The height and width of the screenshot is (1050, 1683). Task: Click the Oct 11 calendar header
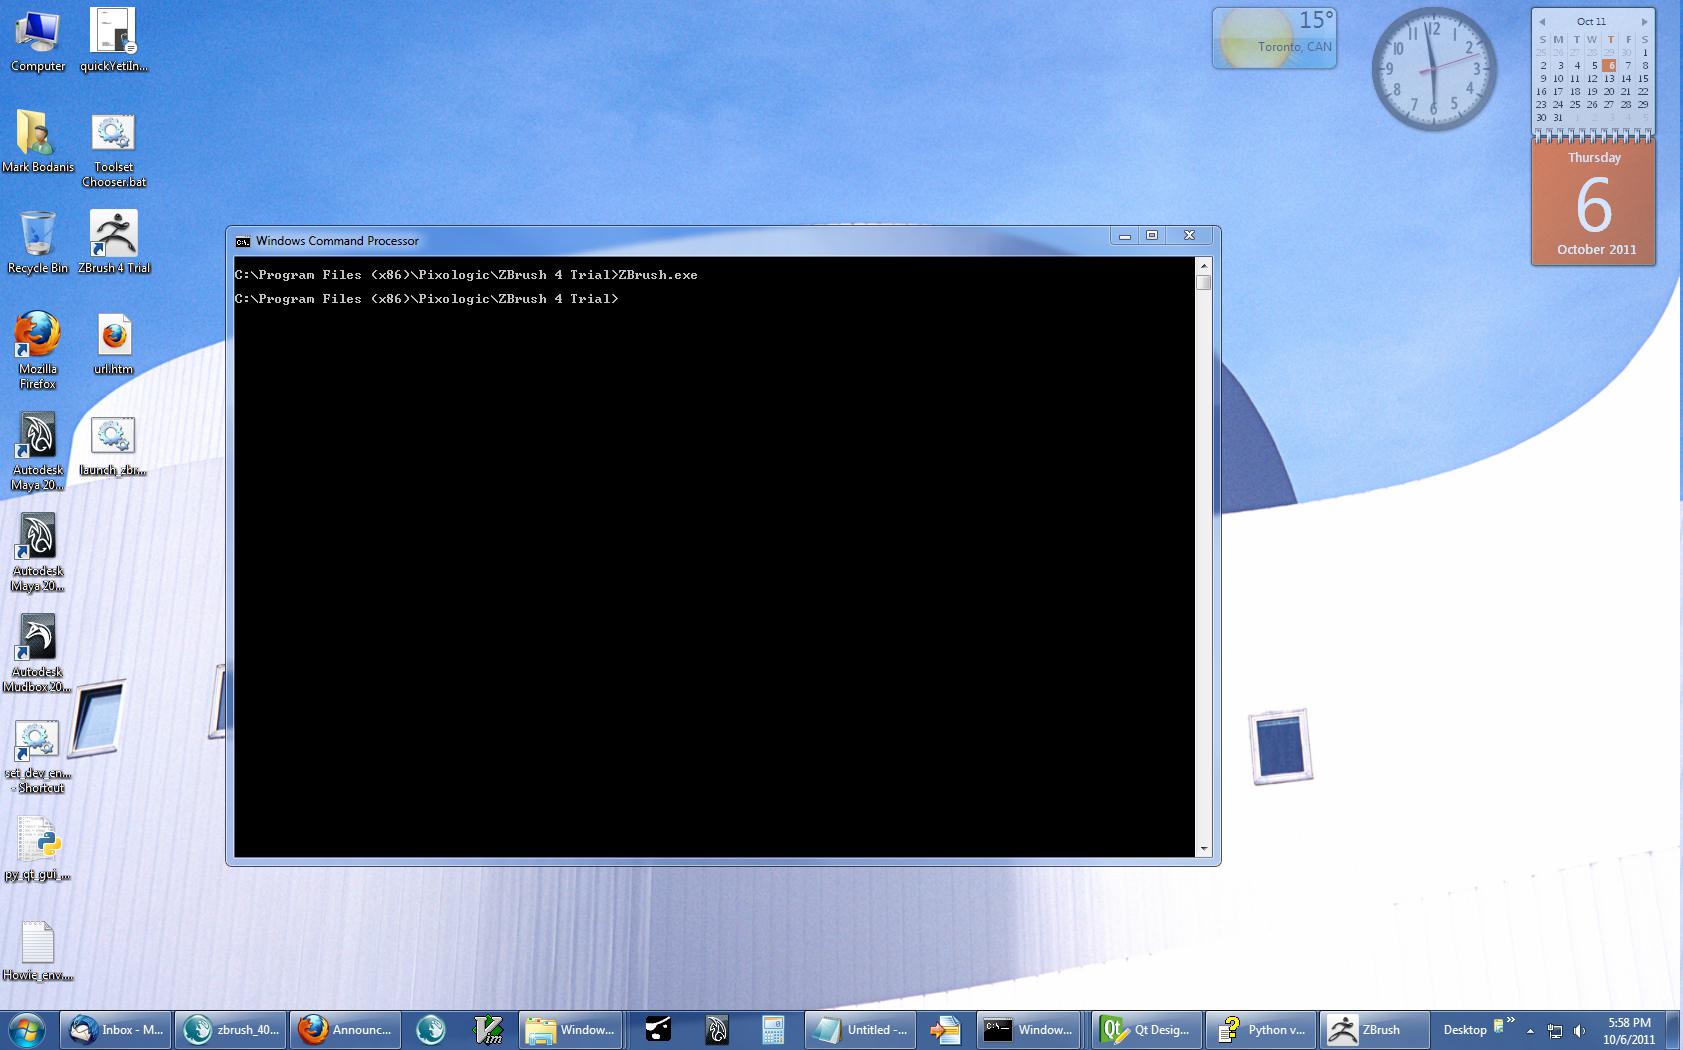1592,22
